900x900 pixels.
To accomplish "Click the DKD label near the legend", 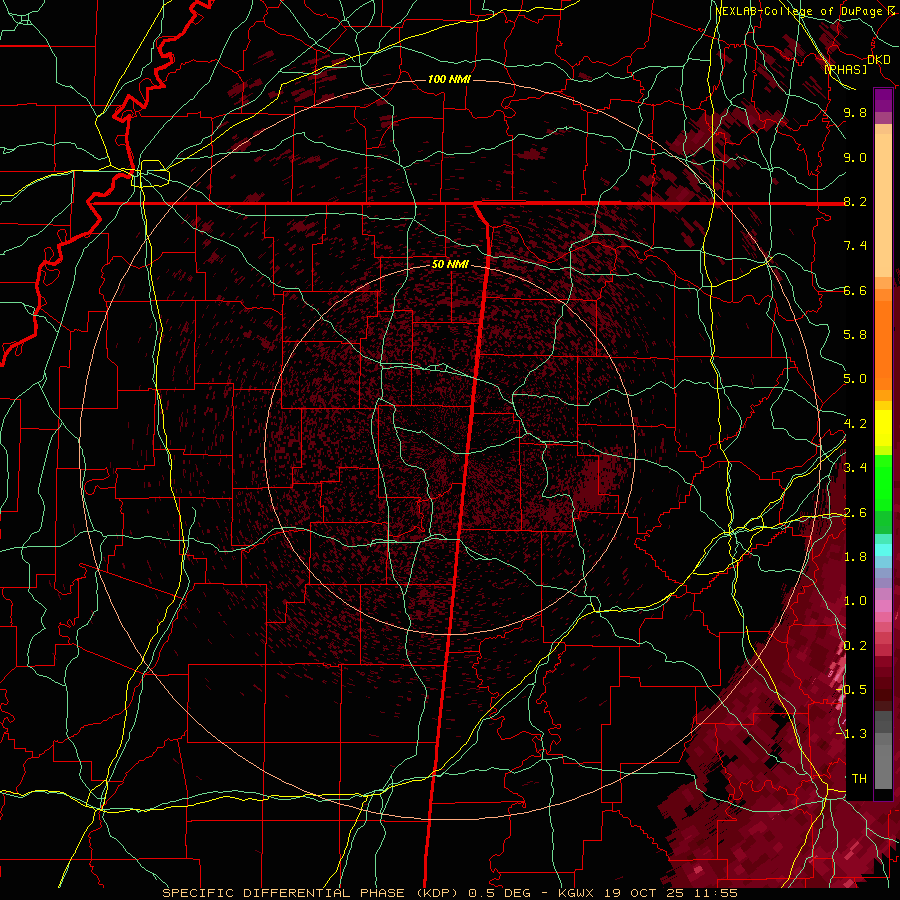I will click(878, 59).
